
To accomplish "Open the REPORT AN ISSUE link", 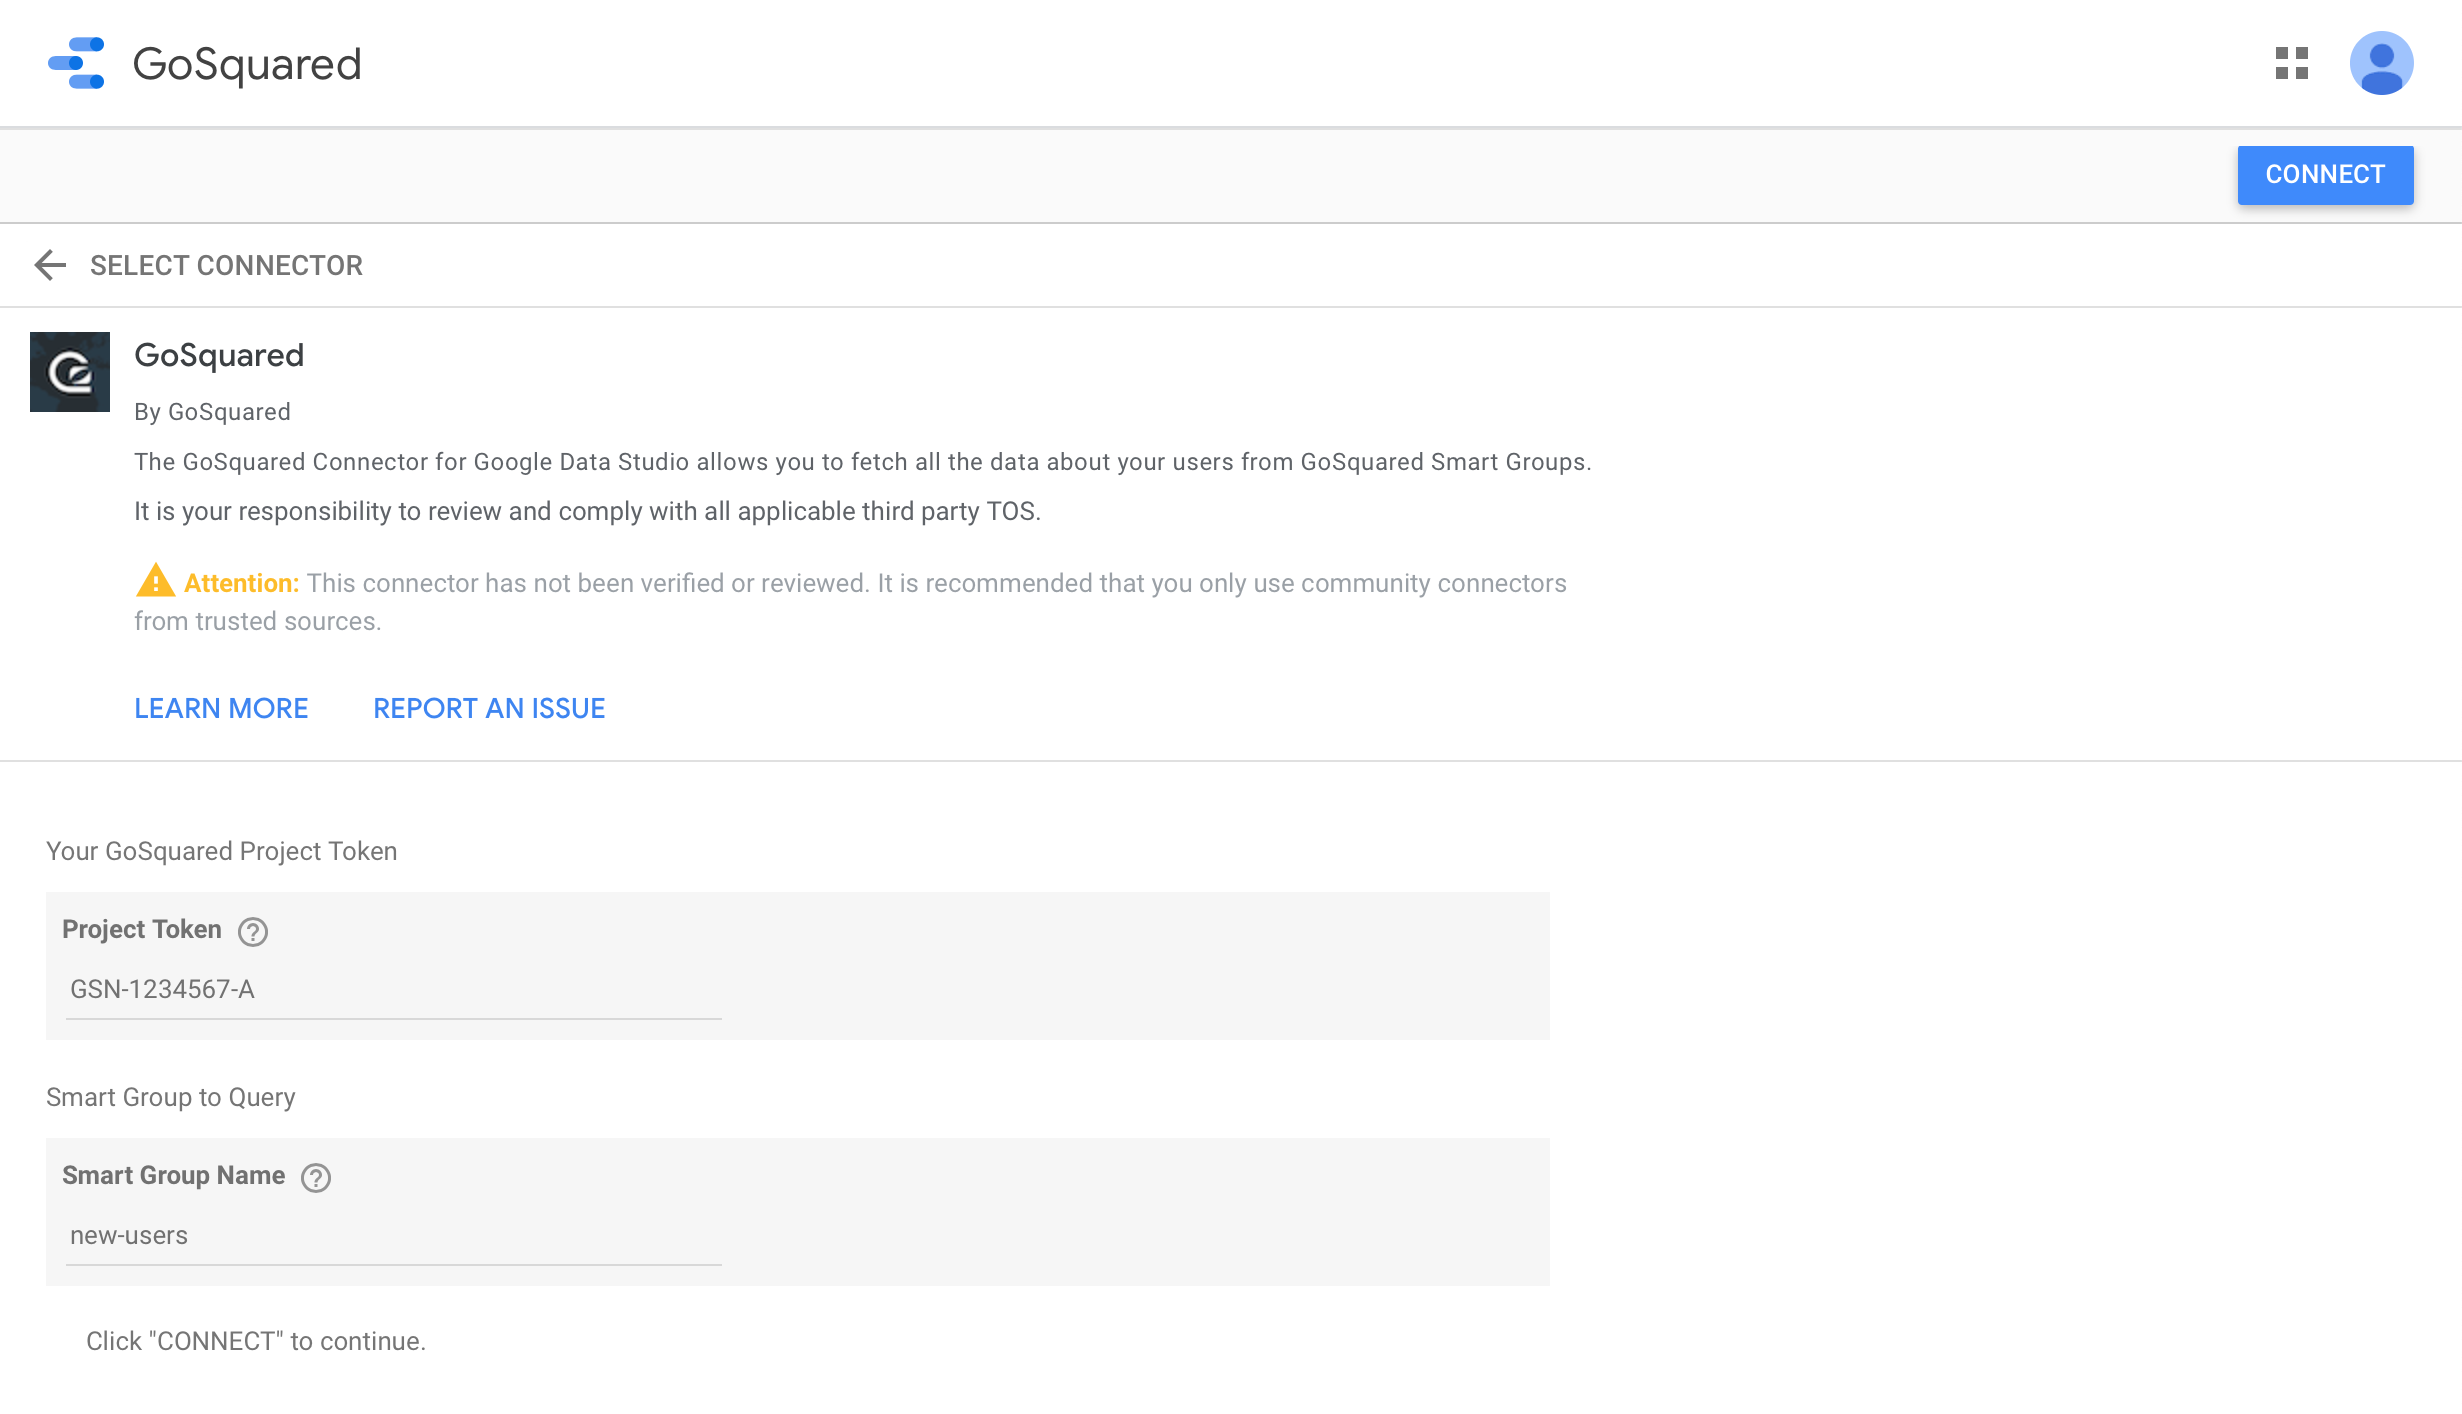I will click(x=489, y=708).
